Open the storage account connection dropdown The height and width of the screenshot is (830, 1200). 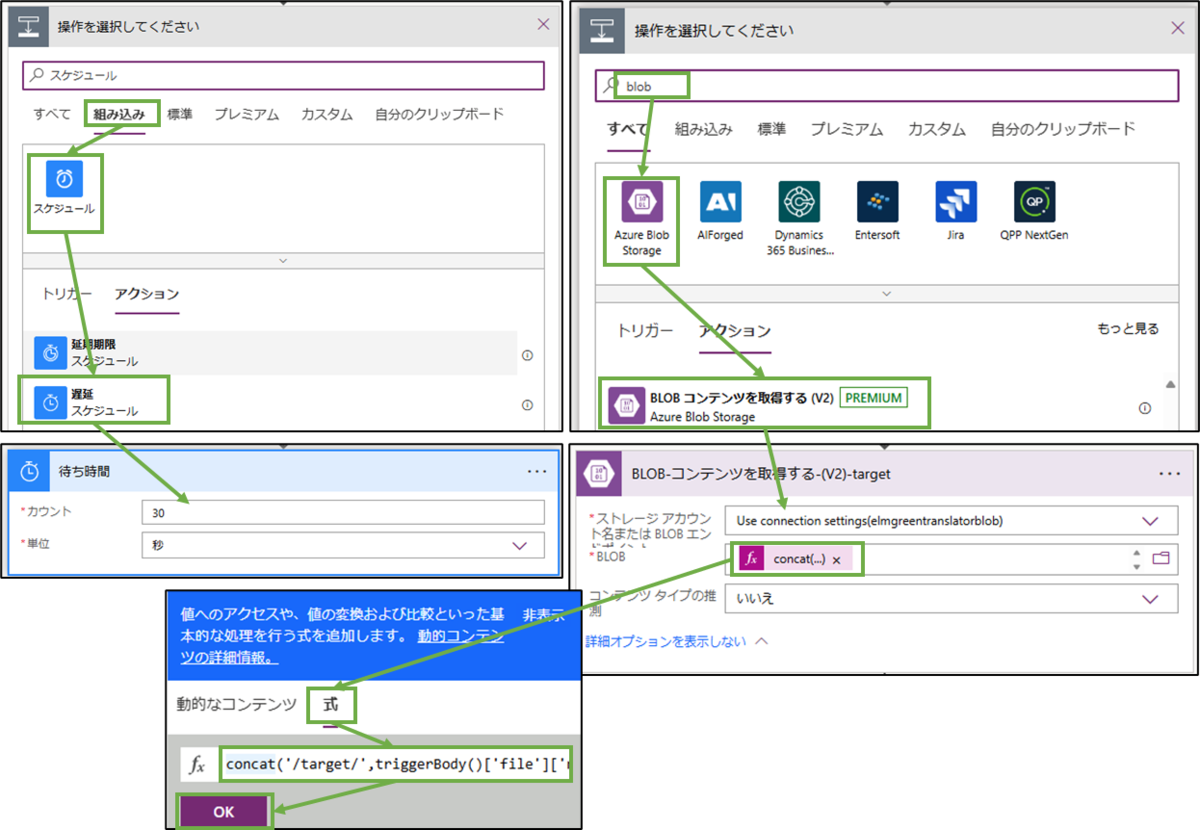(x=950, y=521)
